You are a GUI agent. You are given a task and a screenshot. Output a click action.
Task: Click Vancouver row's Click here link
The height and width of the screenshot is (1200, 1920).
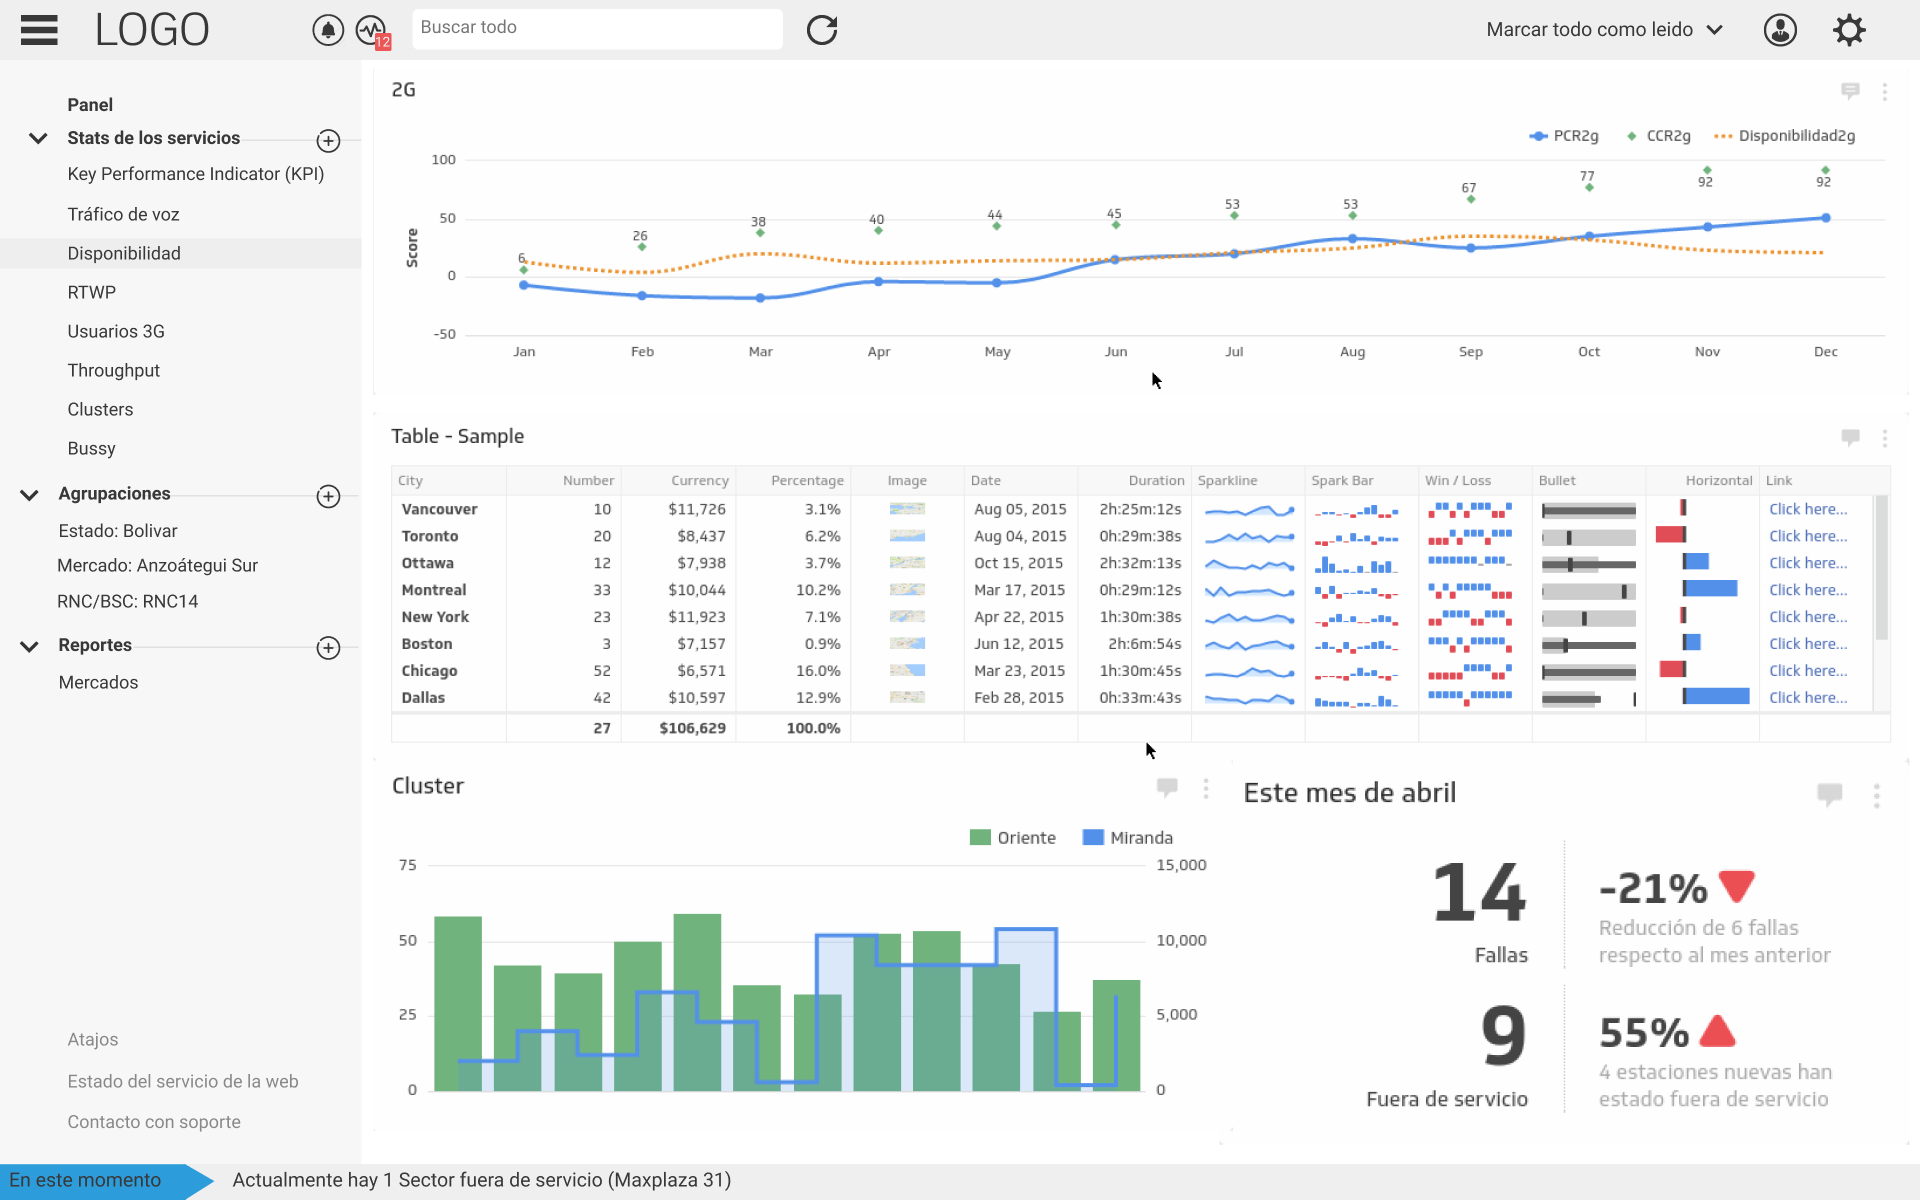pyautogui.click(x=1808, y=509)
